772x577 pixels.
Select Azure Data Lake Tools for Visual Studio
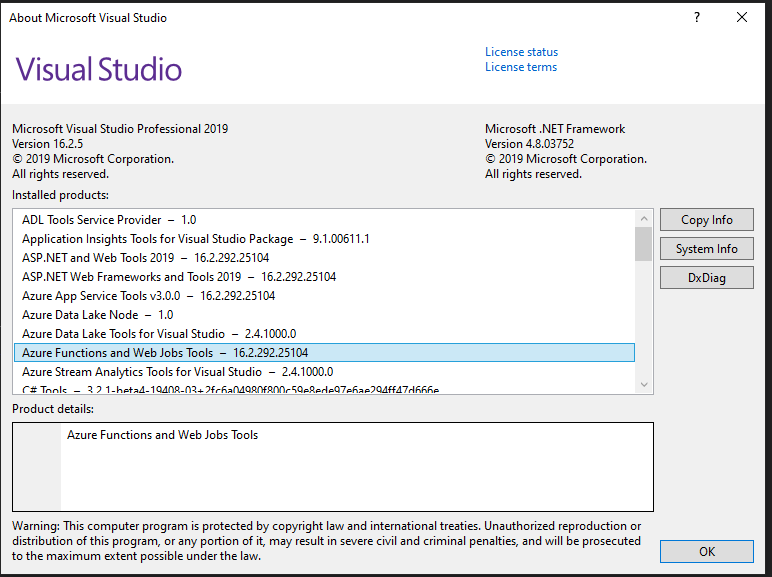324,334
